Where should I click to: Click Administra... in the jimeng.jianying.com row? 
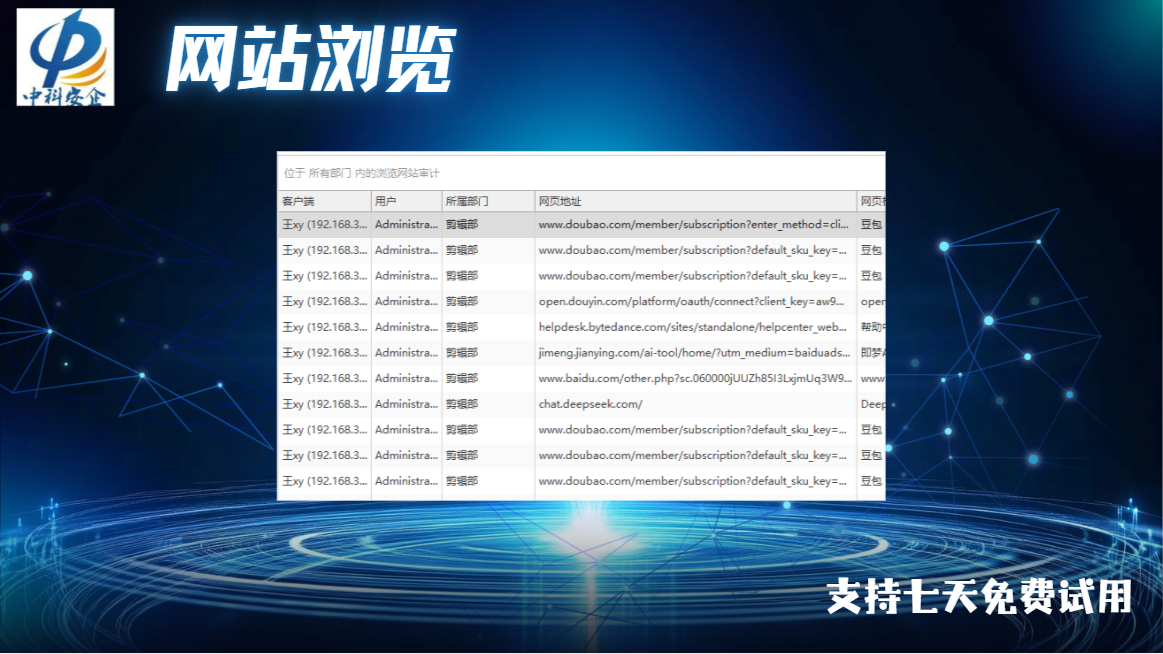click(406, 352)
